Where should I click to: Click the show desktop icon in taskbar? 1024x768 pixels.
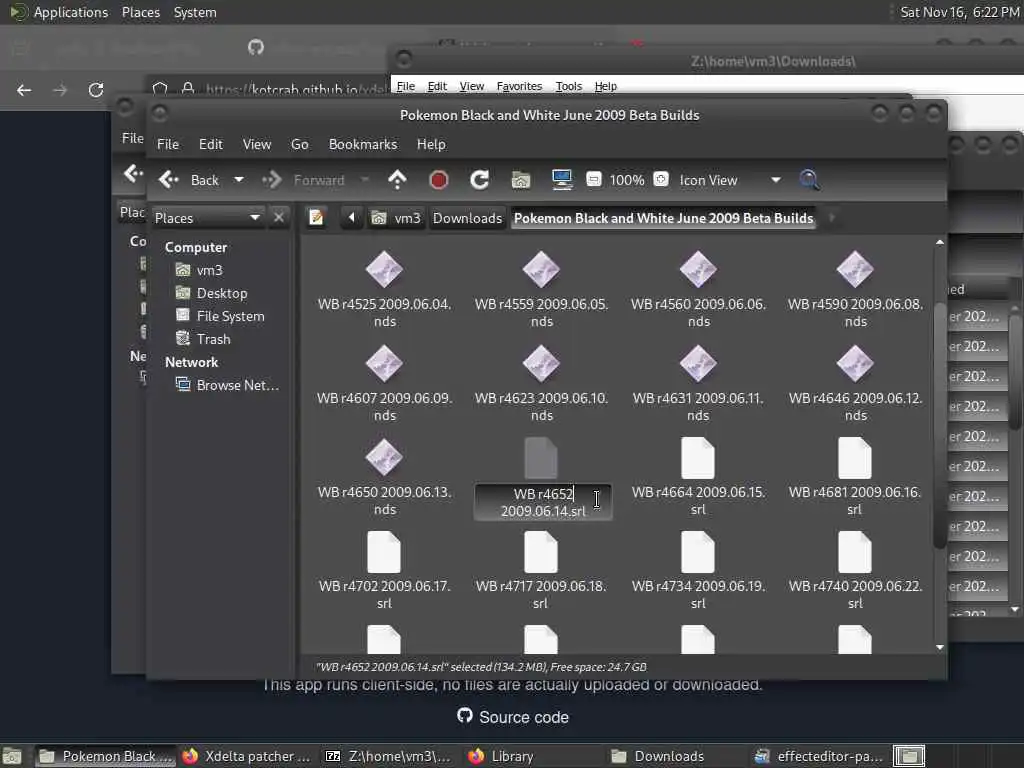tap(12, 756)
